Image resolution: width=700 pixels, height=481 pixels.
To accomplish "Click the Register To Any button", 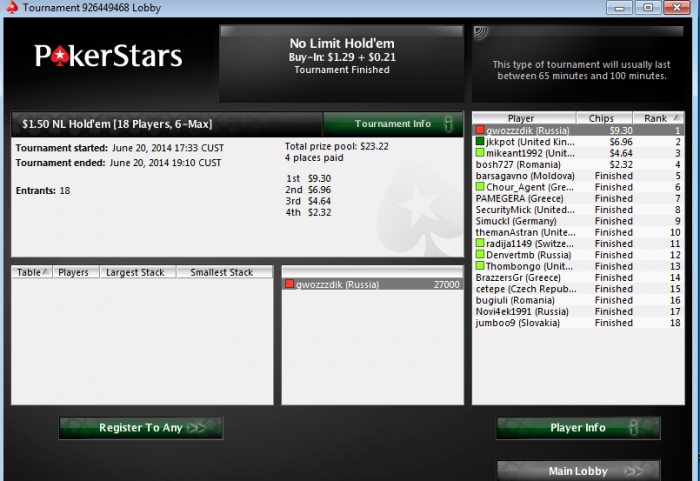I will point(141,428).
